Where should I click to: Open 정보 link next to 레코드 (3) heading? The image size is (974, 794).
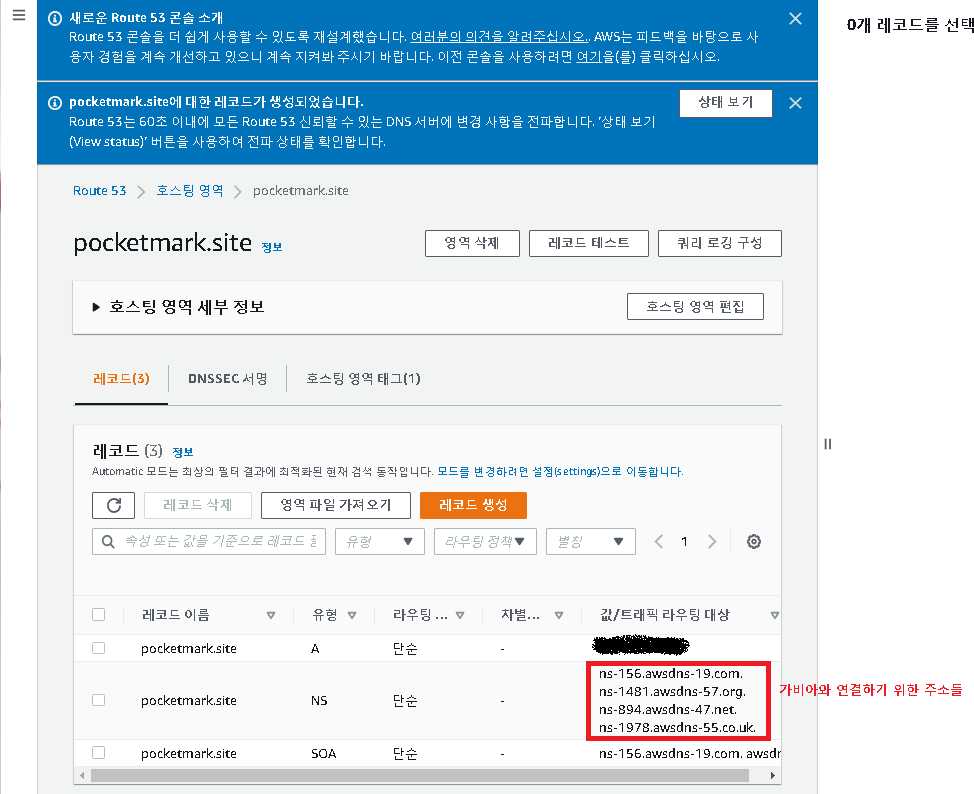pyautogui.click(x=183, y=452)
